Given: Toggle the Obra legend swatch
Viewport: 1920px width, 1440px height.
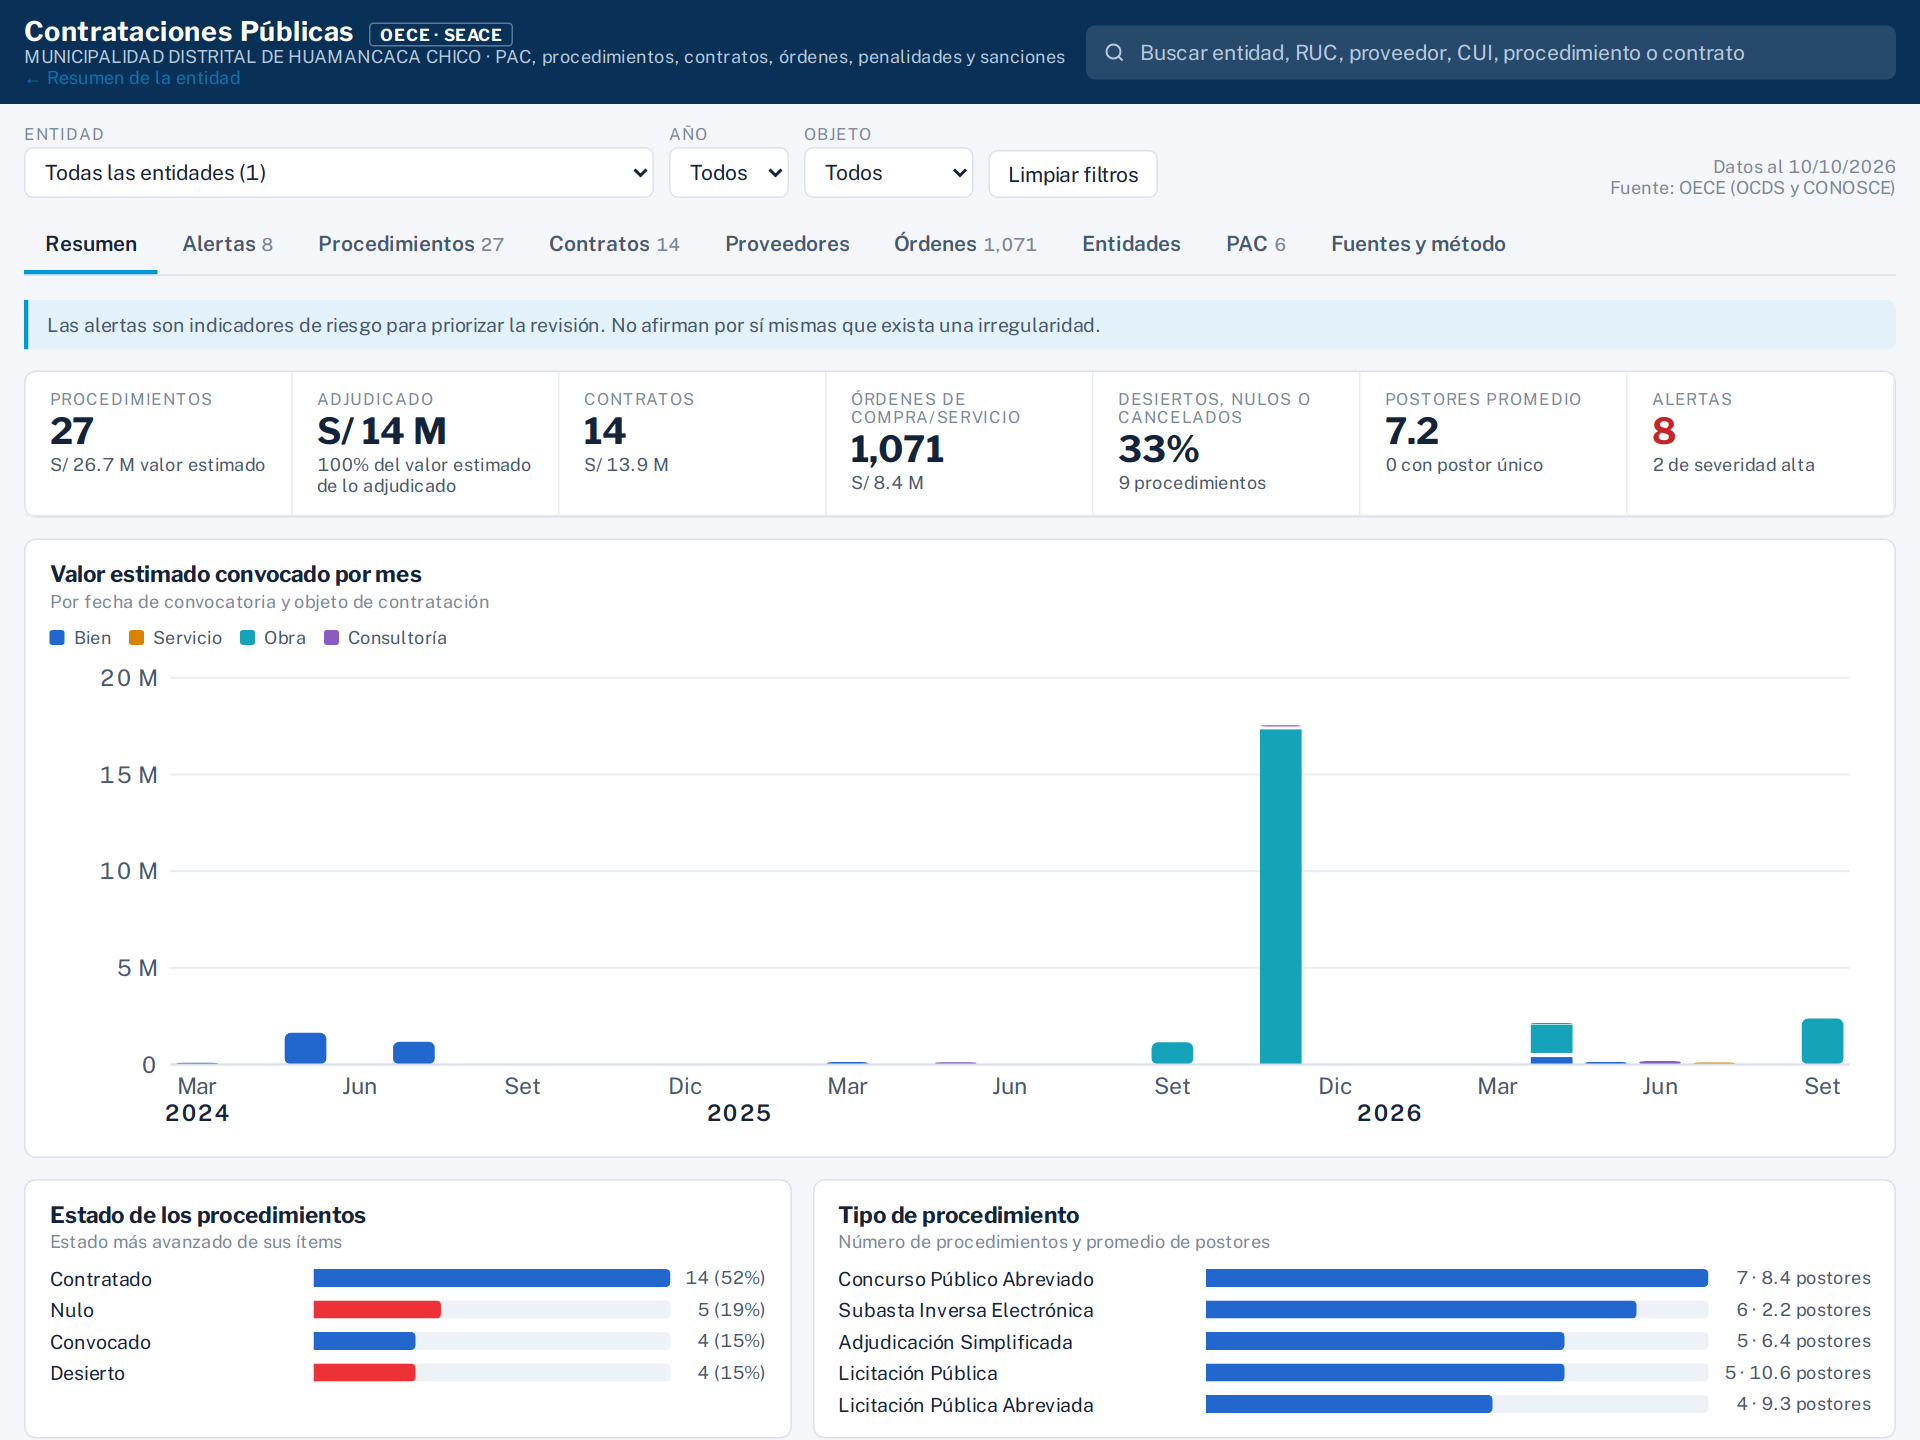Looking at the screenshot, I should [248, 638].
